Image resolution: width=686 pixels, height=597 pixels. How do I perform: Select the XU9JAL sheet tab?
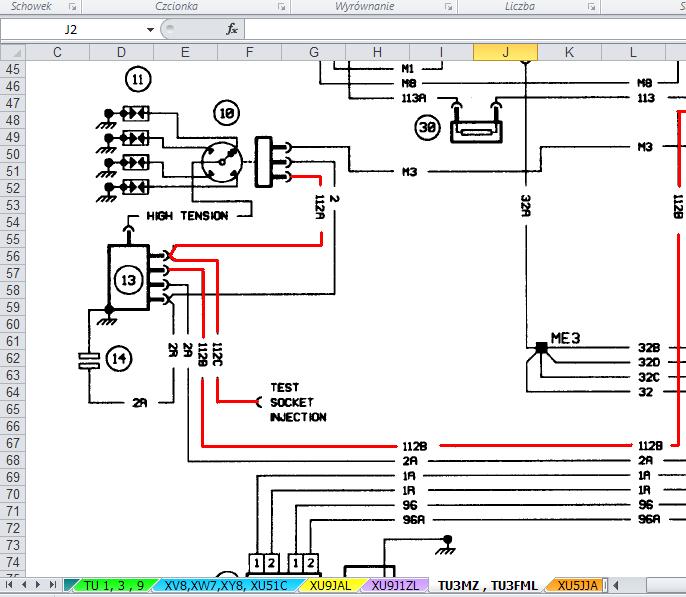[x=329, y=586]
